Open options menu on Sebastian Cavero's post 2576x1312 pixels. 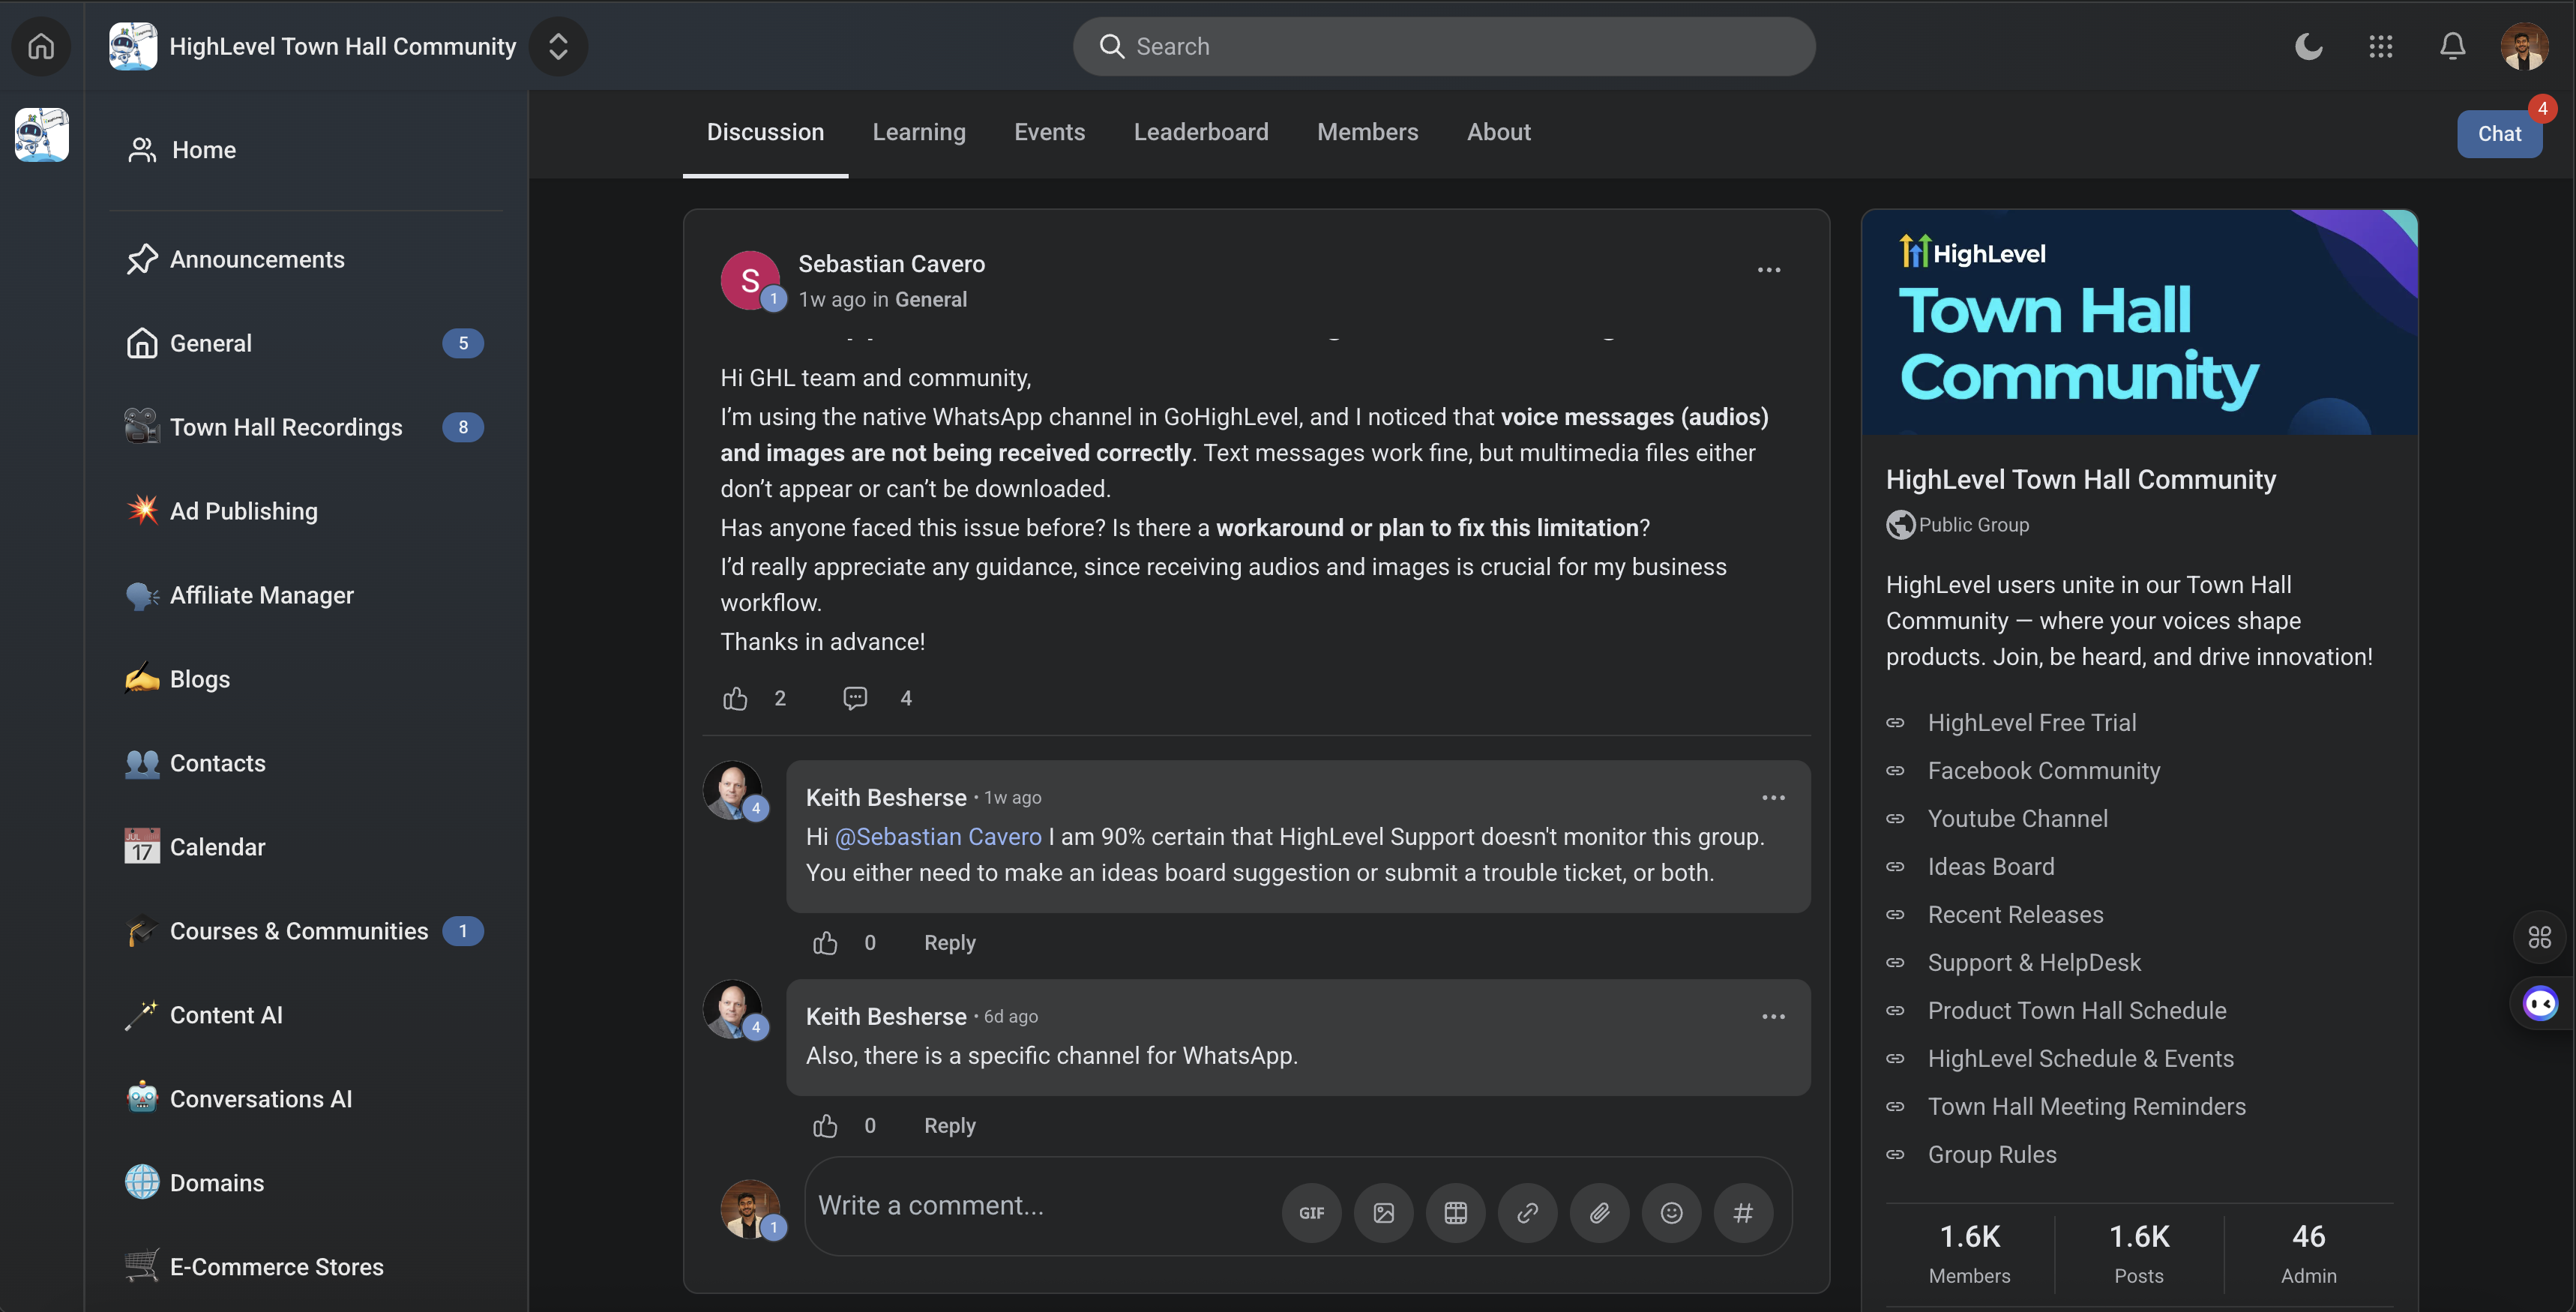1768,270
